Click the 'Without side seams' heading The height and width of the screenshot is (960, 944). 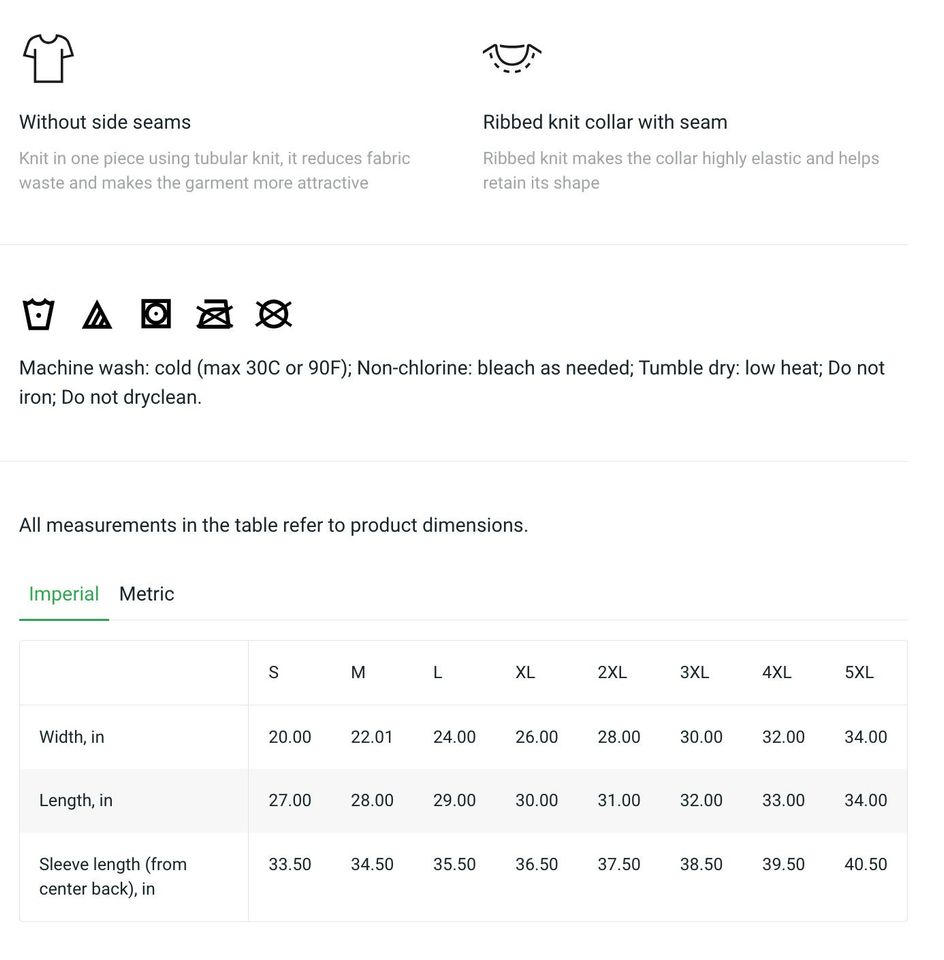click(105, 122)
